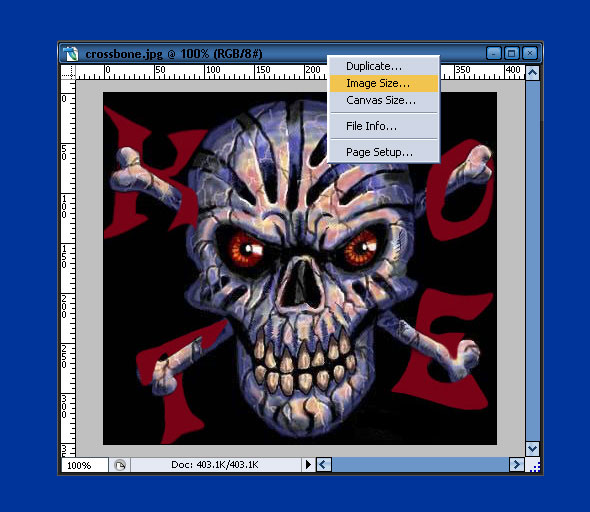The height and width of the screenshot is (512, 590).
Task: Click the horizontal ruler at 100 mark
Action: pyautogui.click(x=213, y=70)
